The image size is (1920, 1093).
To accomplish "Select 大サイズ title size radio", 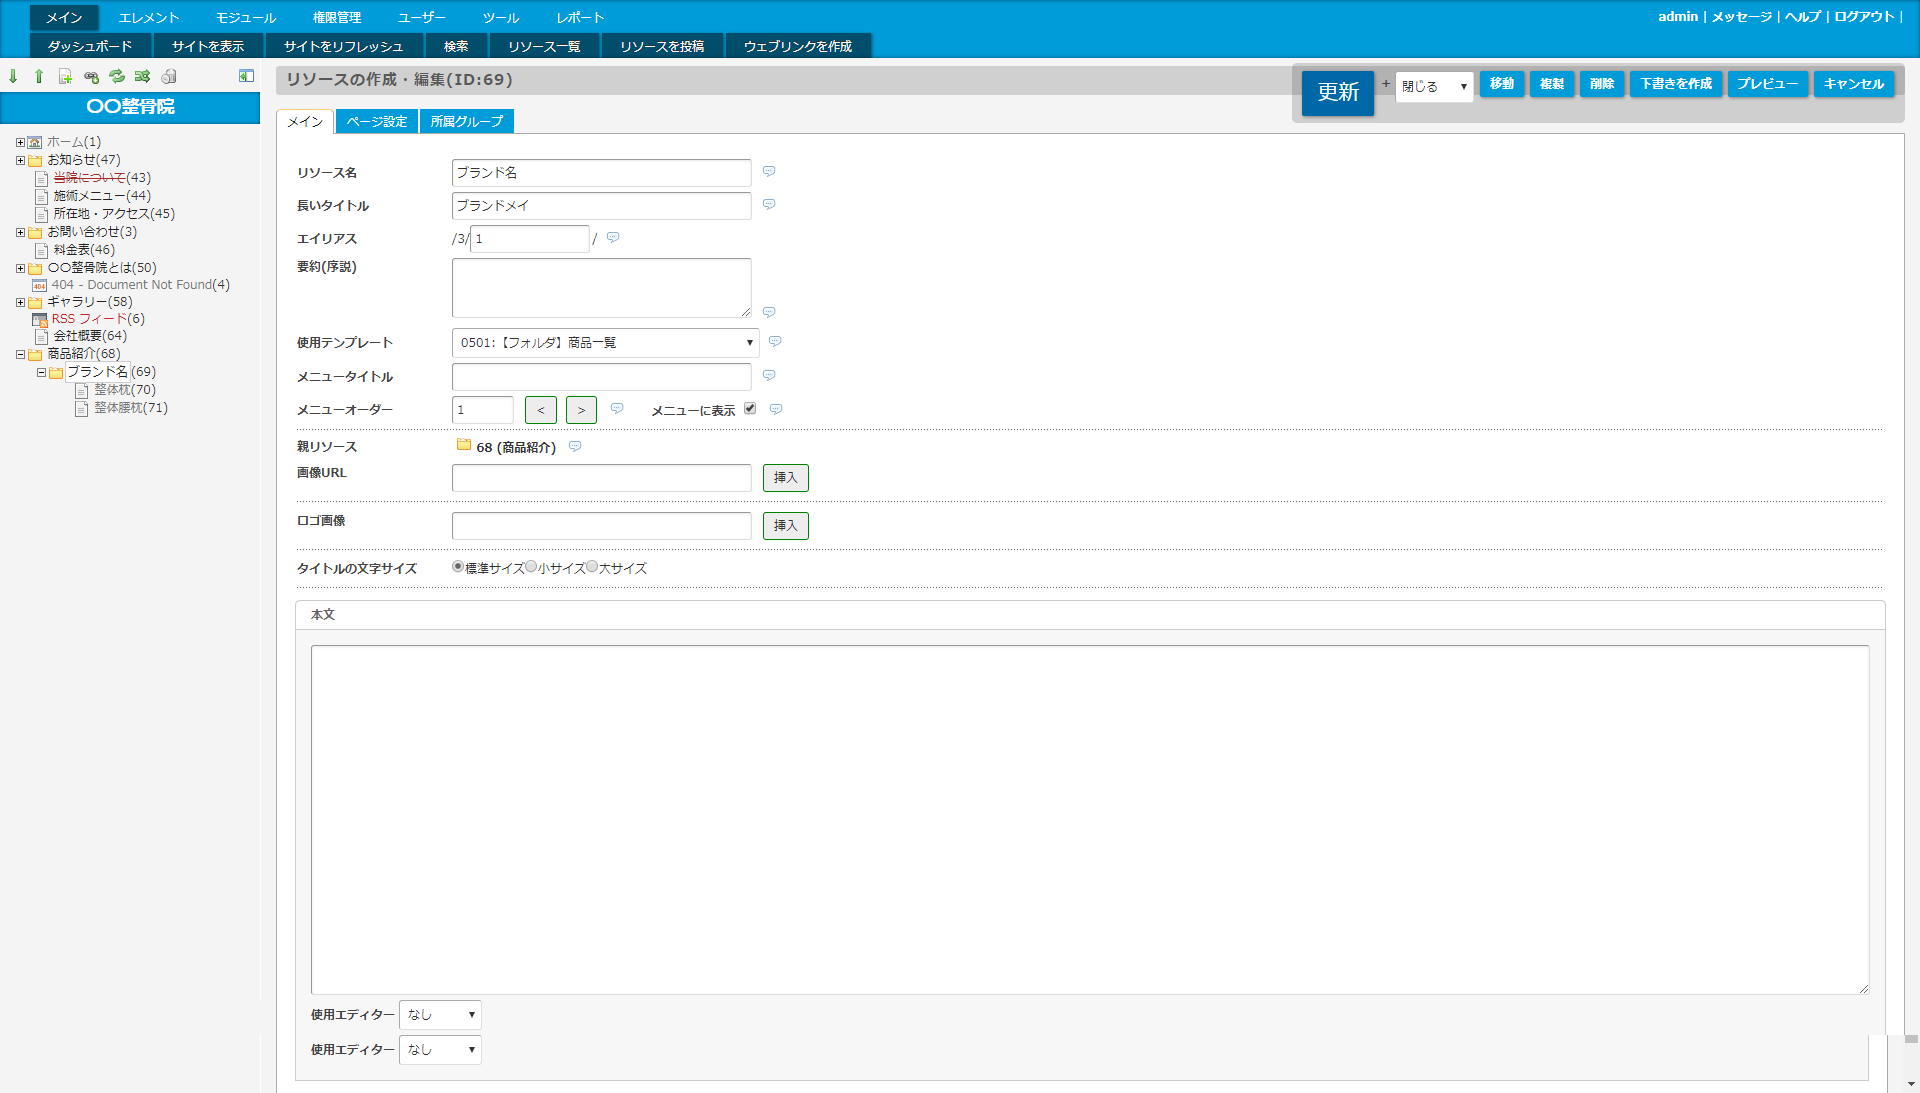I will [x=592, y=567].
